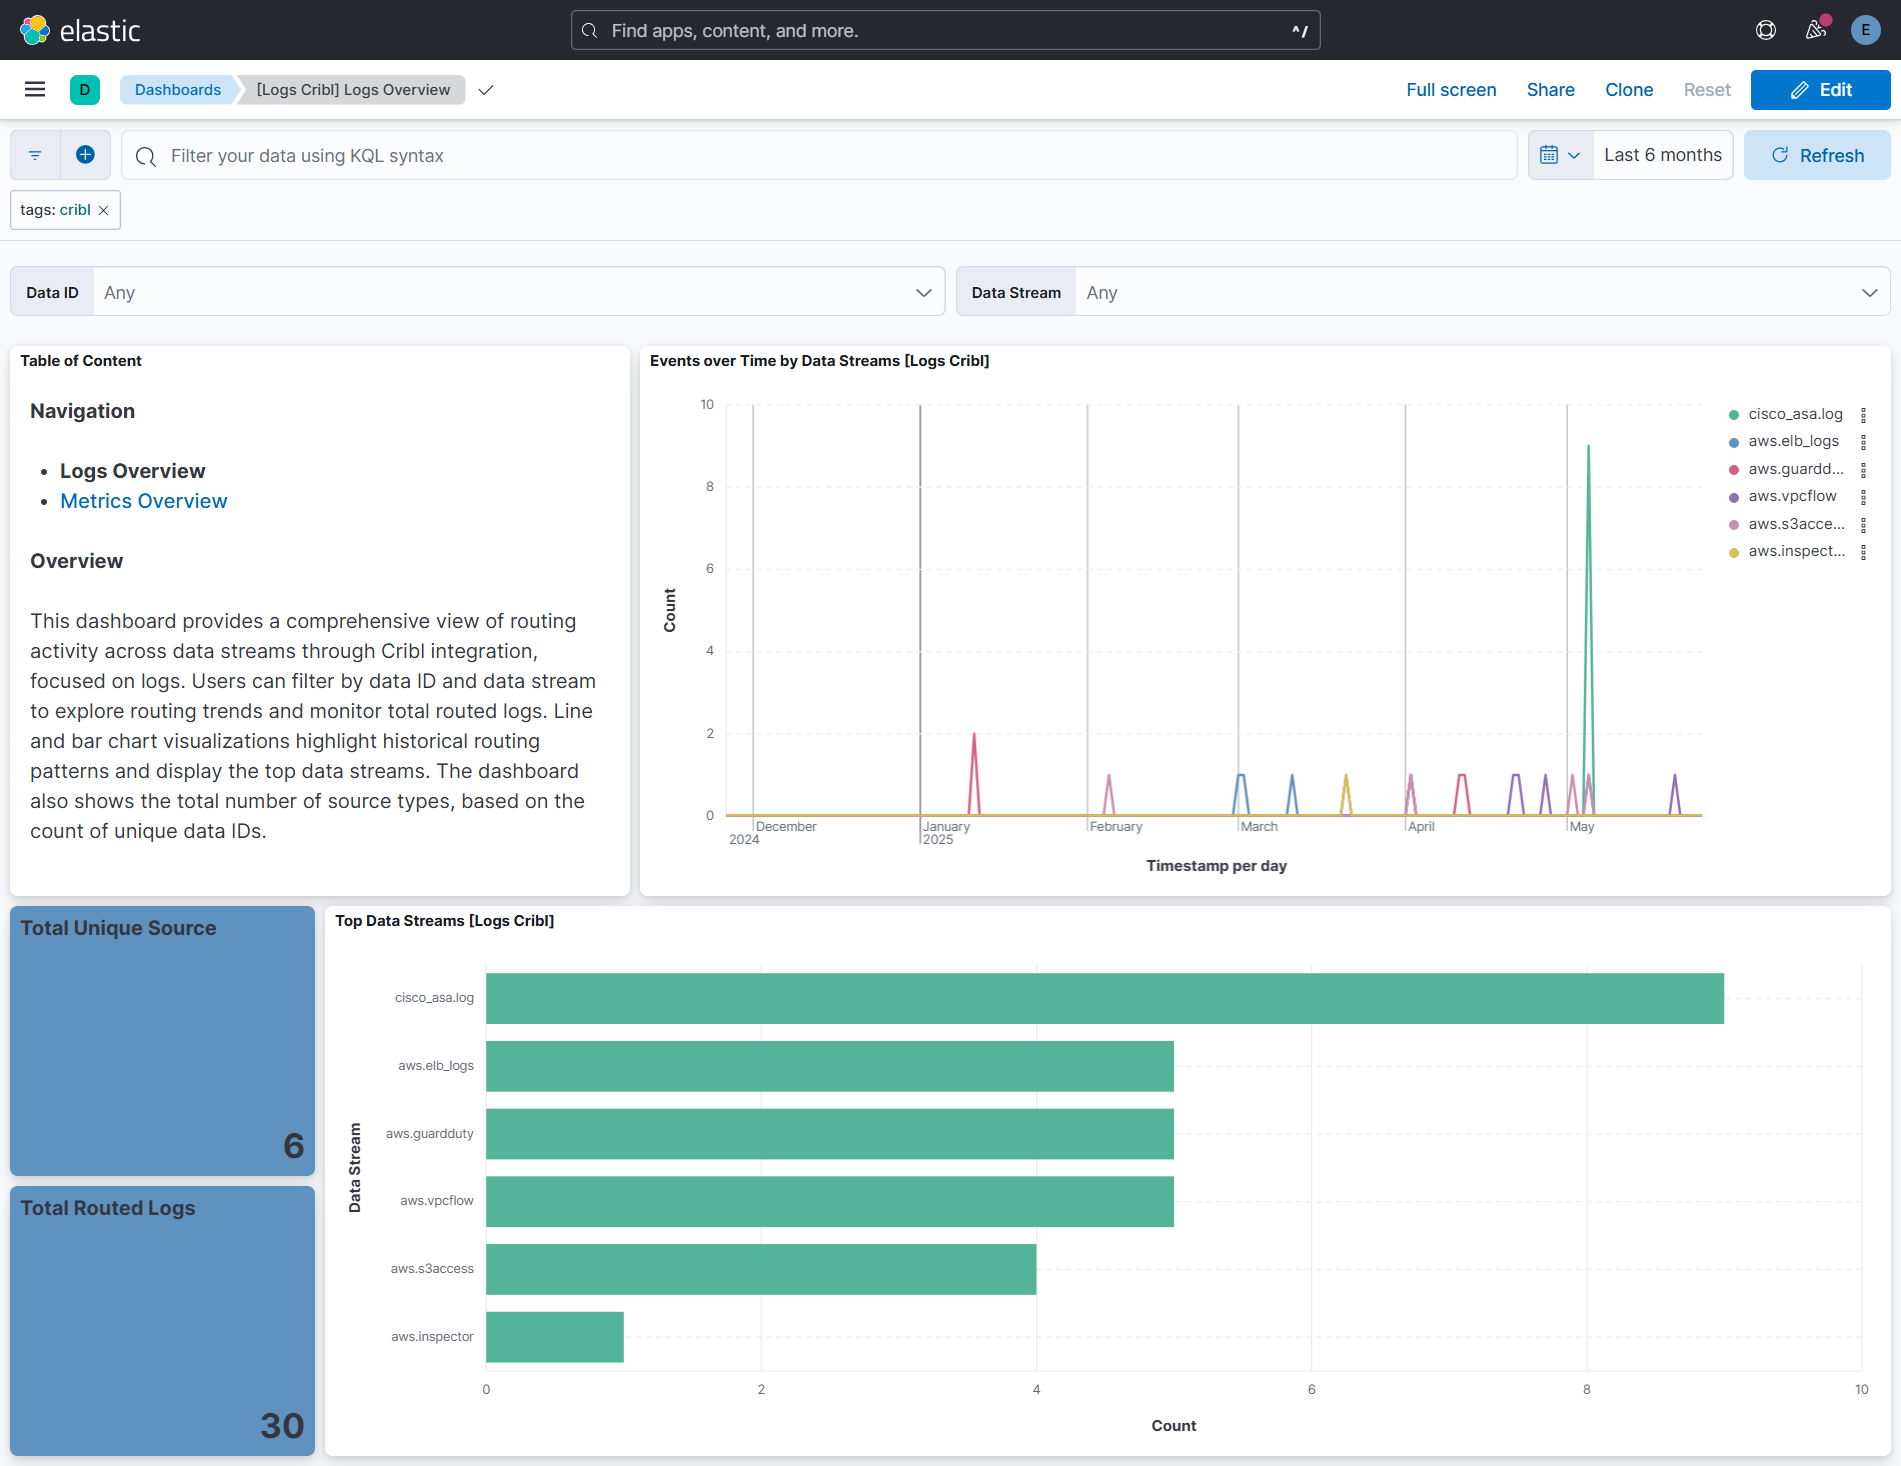Add a filter with plus icon
The width and height of the screenshot is (1901, 1466).
coord(85,155)
